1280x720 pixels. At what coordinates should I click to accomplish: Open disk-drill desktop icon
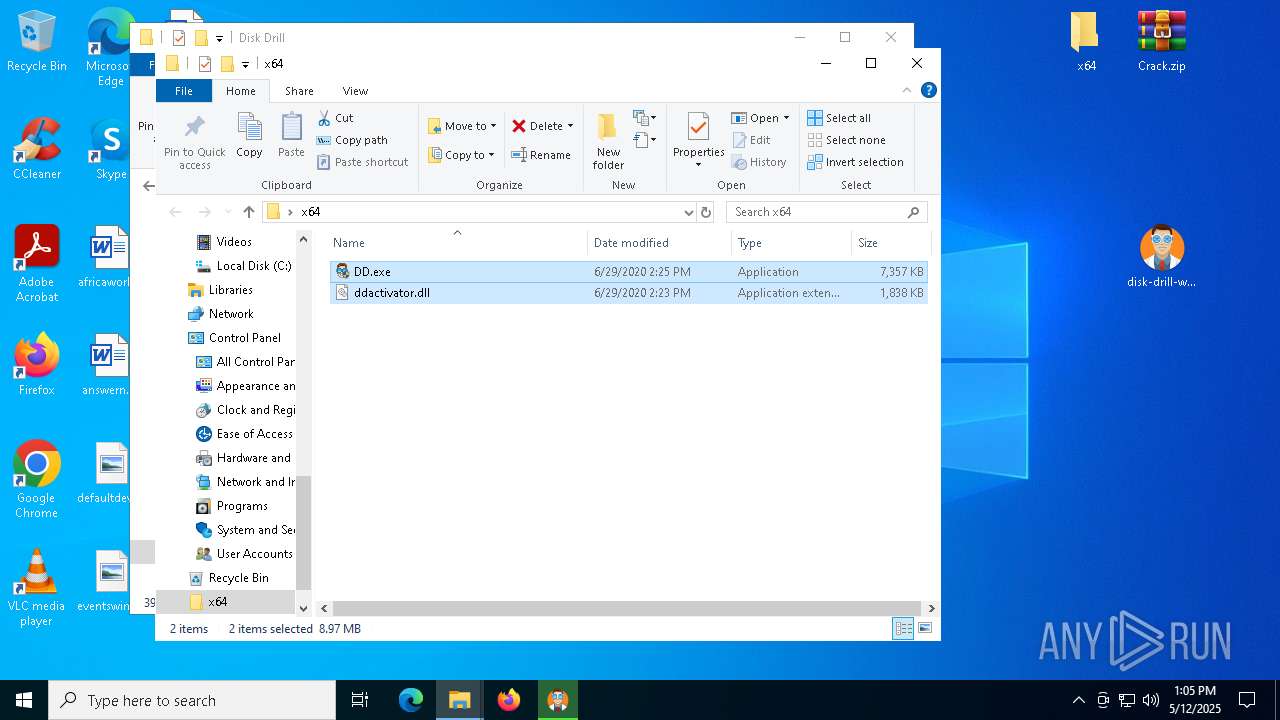[1161, 257]
